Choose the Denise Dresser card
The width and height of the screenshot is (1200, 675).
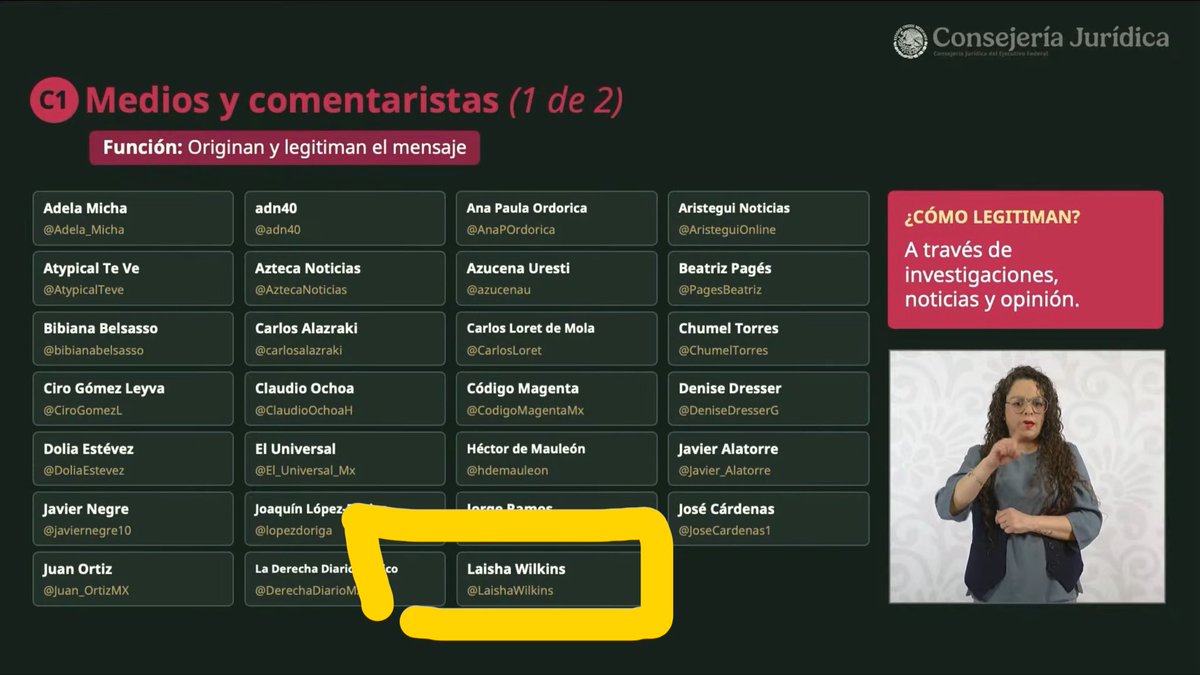tap(769, 398)
